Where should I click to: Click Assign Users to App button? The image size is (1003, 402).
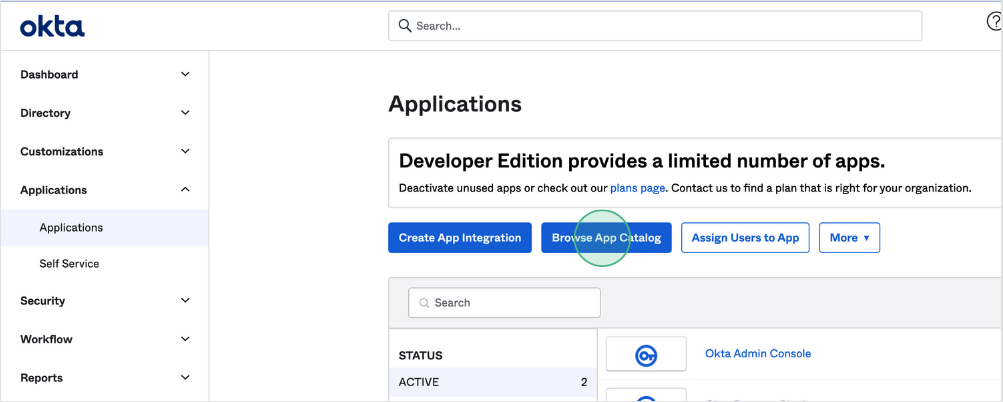[745, 237]
